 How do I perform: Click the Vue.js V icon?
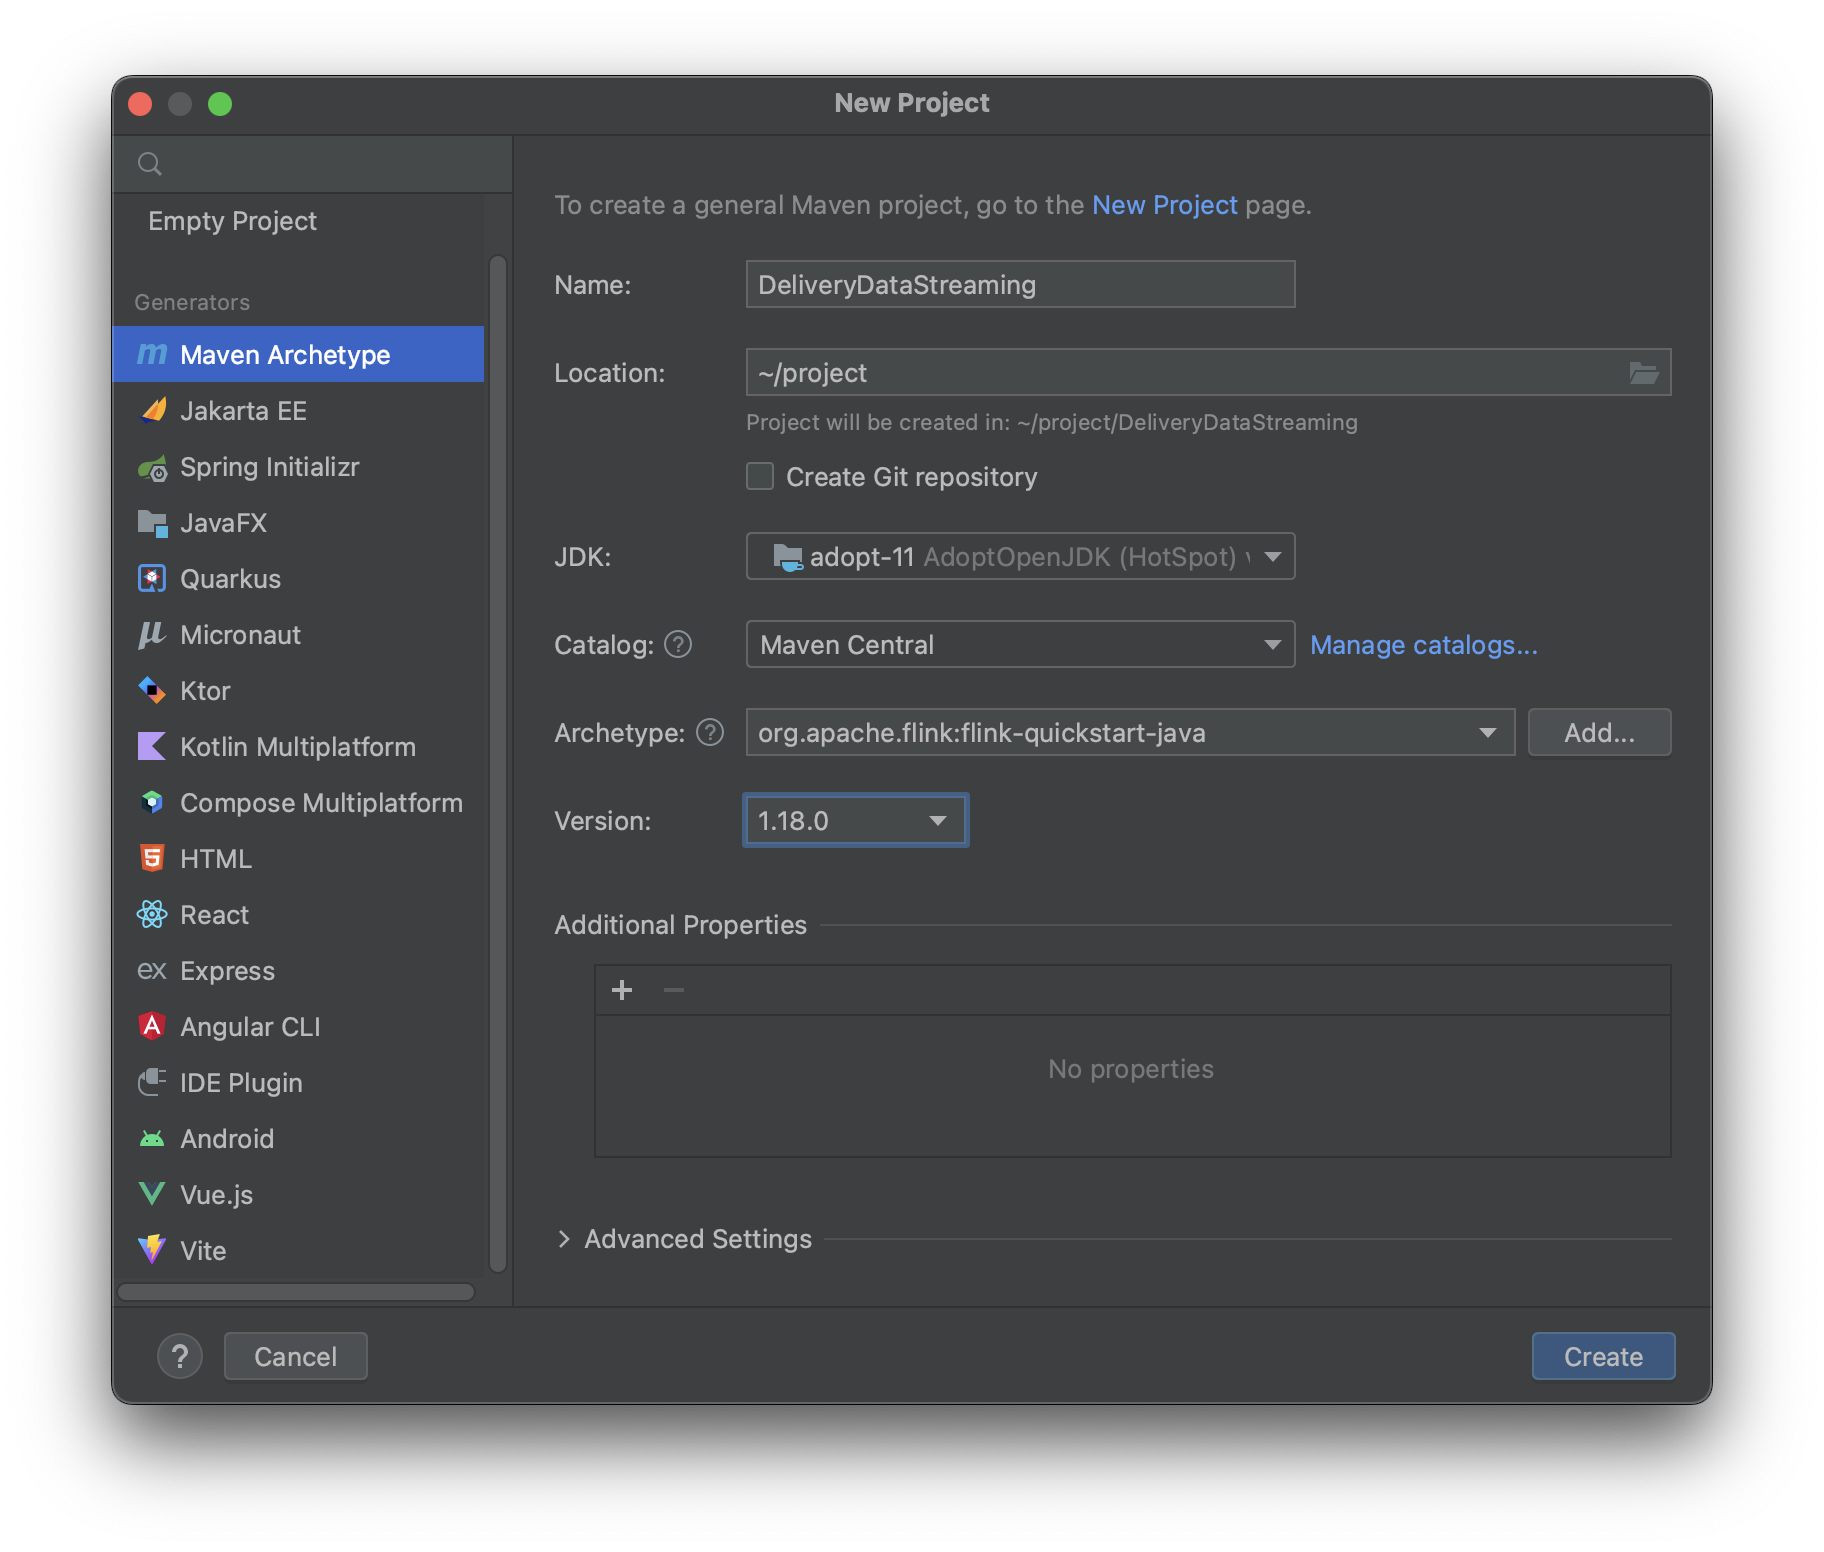[x=152, y=1194]
